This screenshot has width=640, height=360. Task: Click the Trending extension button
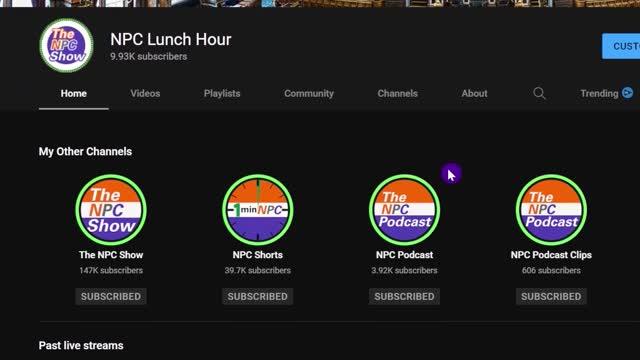607,93
